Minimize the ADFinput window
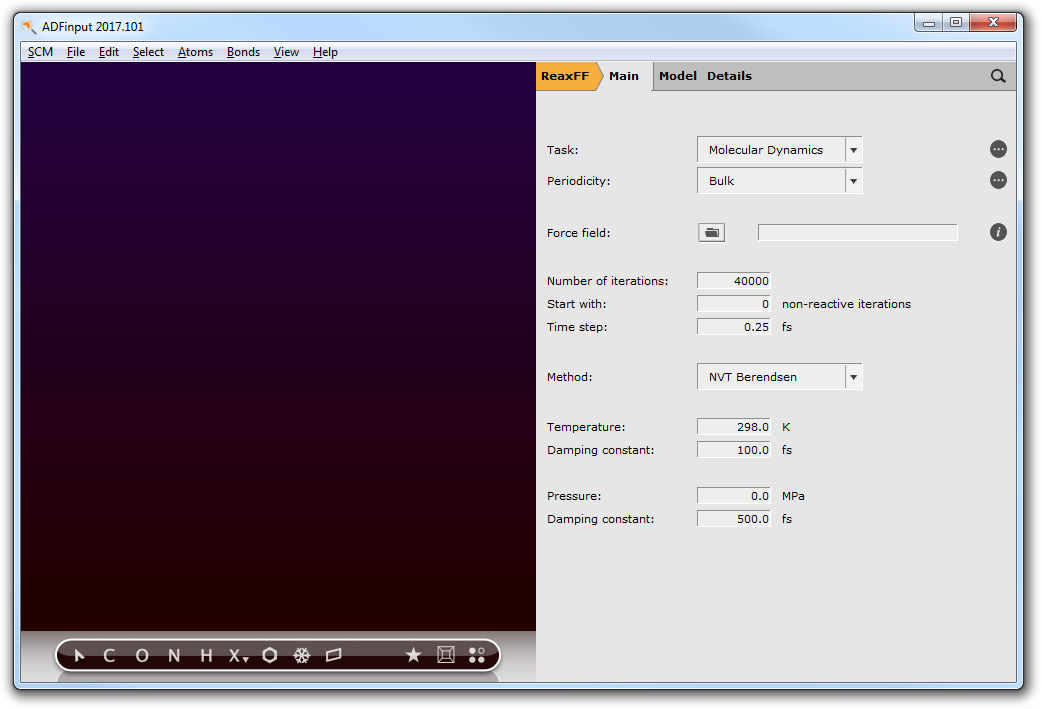Screen dimensions: 1042x709 click(929, 23)
